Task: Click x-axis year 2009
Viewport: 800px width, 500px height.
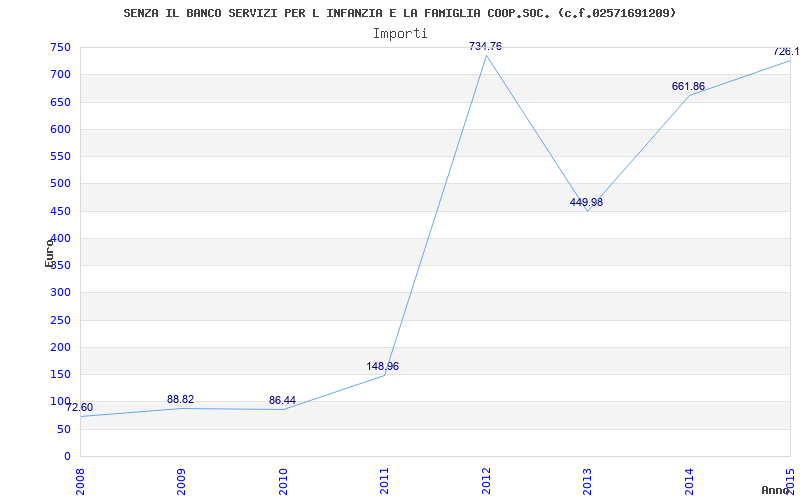Action: click(182, 481)
